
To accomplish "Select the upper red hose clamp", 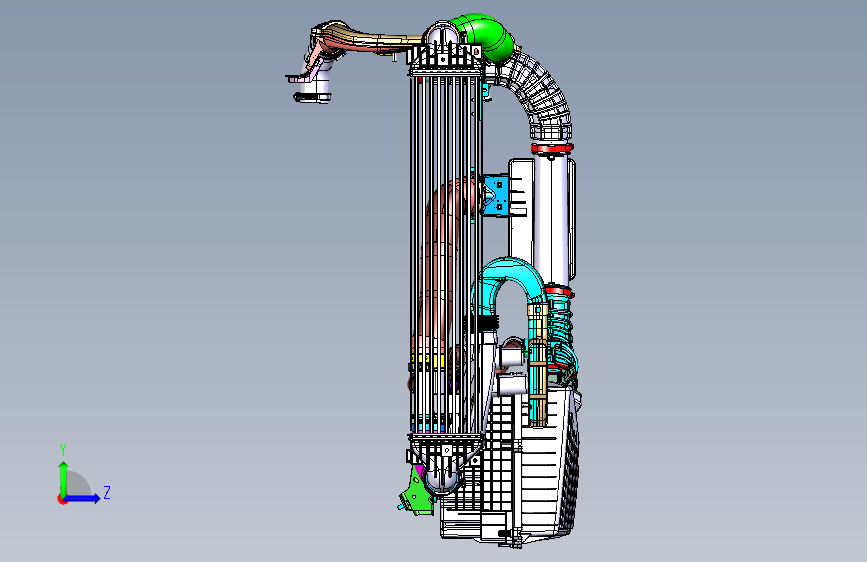I will (551, 148).
